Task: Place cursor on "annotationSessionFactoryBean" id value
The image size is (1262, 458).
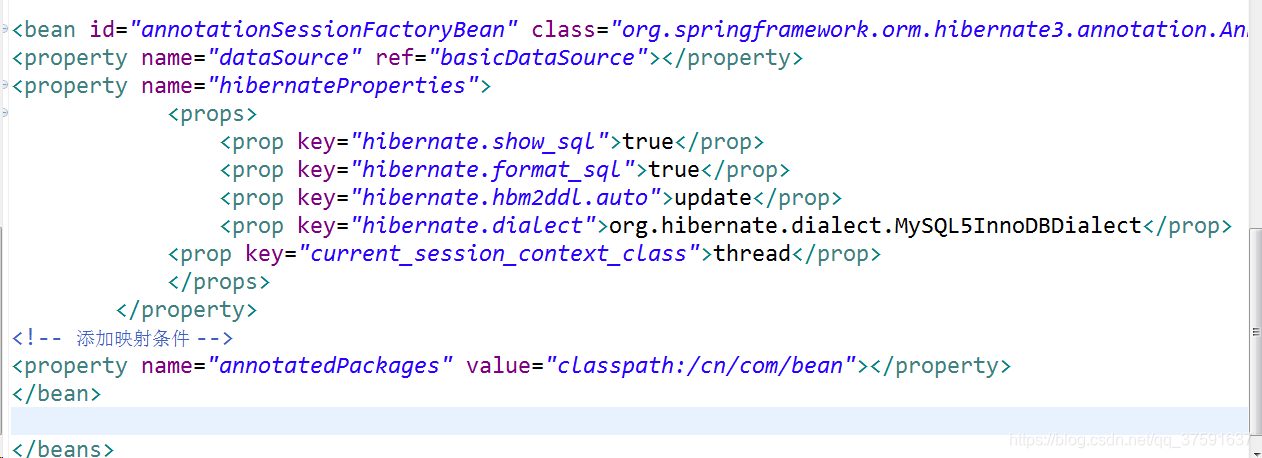Action: click(x=322, y=30)
